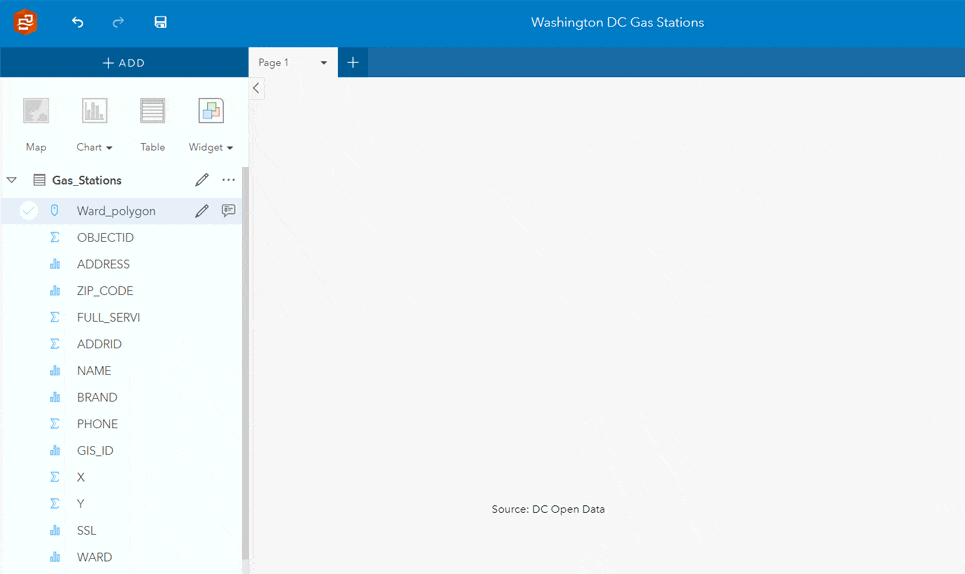Undo the last action
Image resolution: width=965 pixels, height=574 pixels.
point(78,22)
